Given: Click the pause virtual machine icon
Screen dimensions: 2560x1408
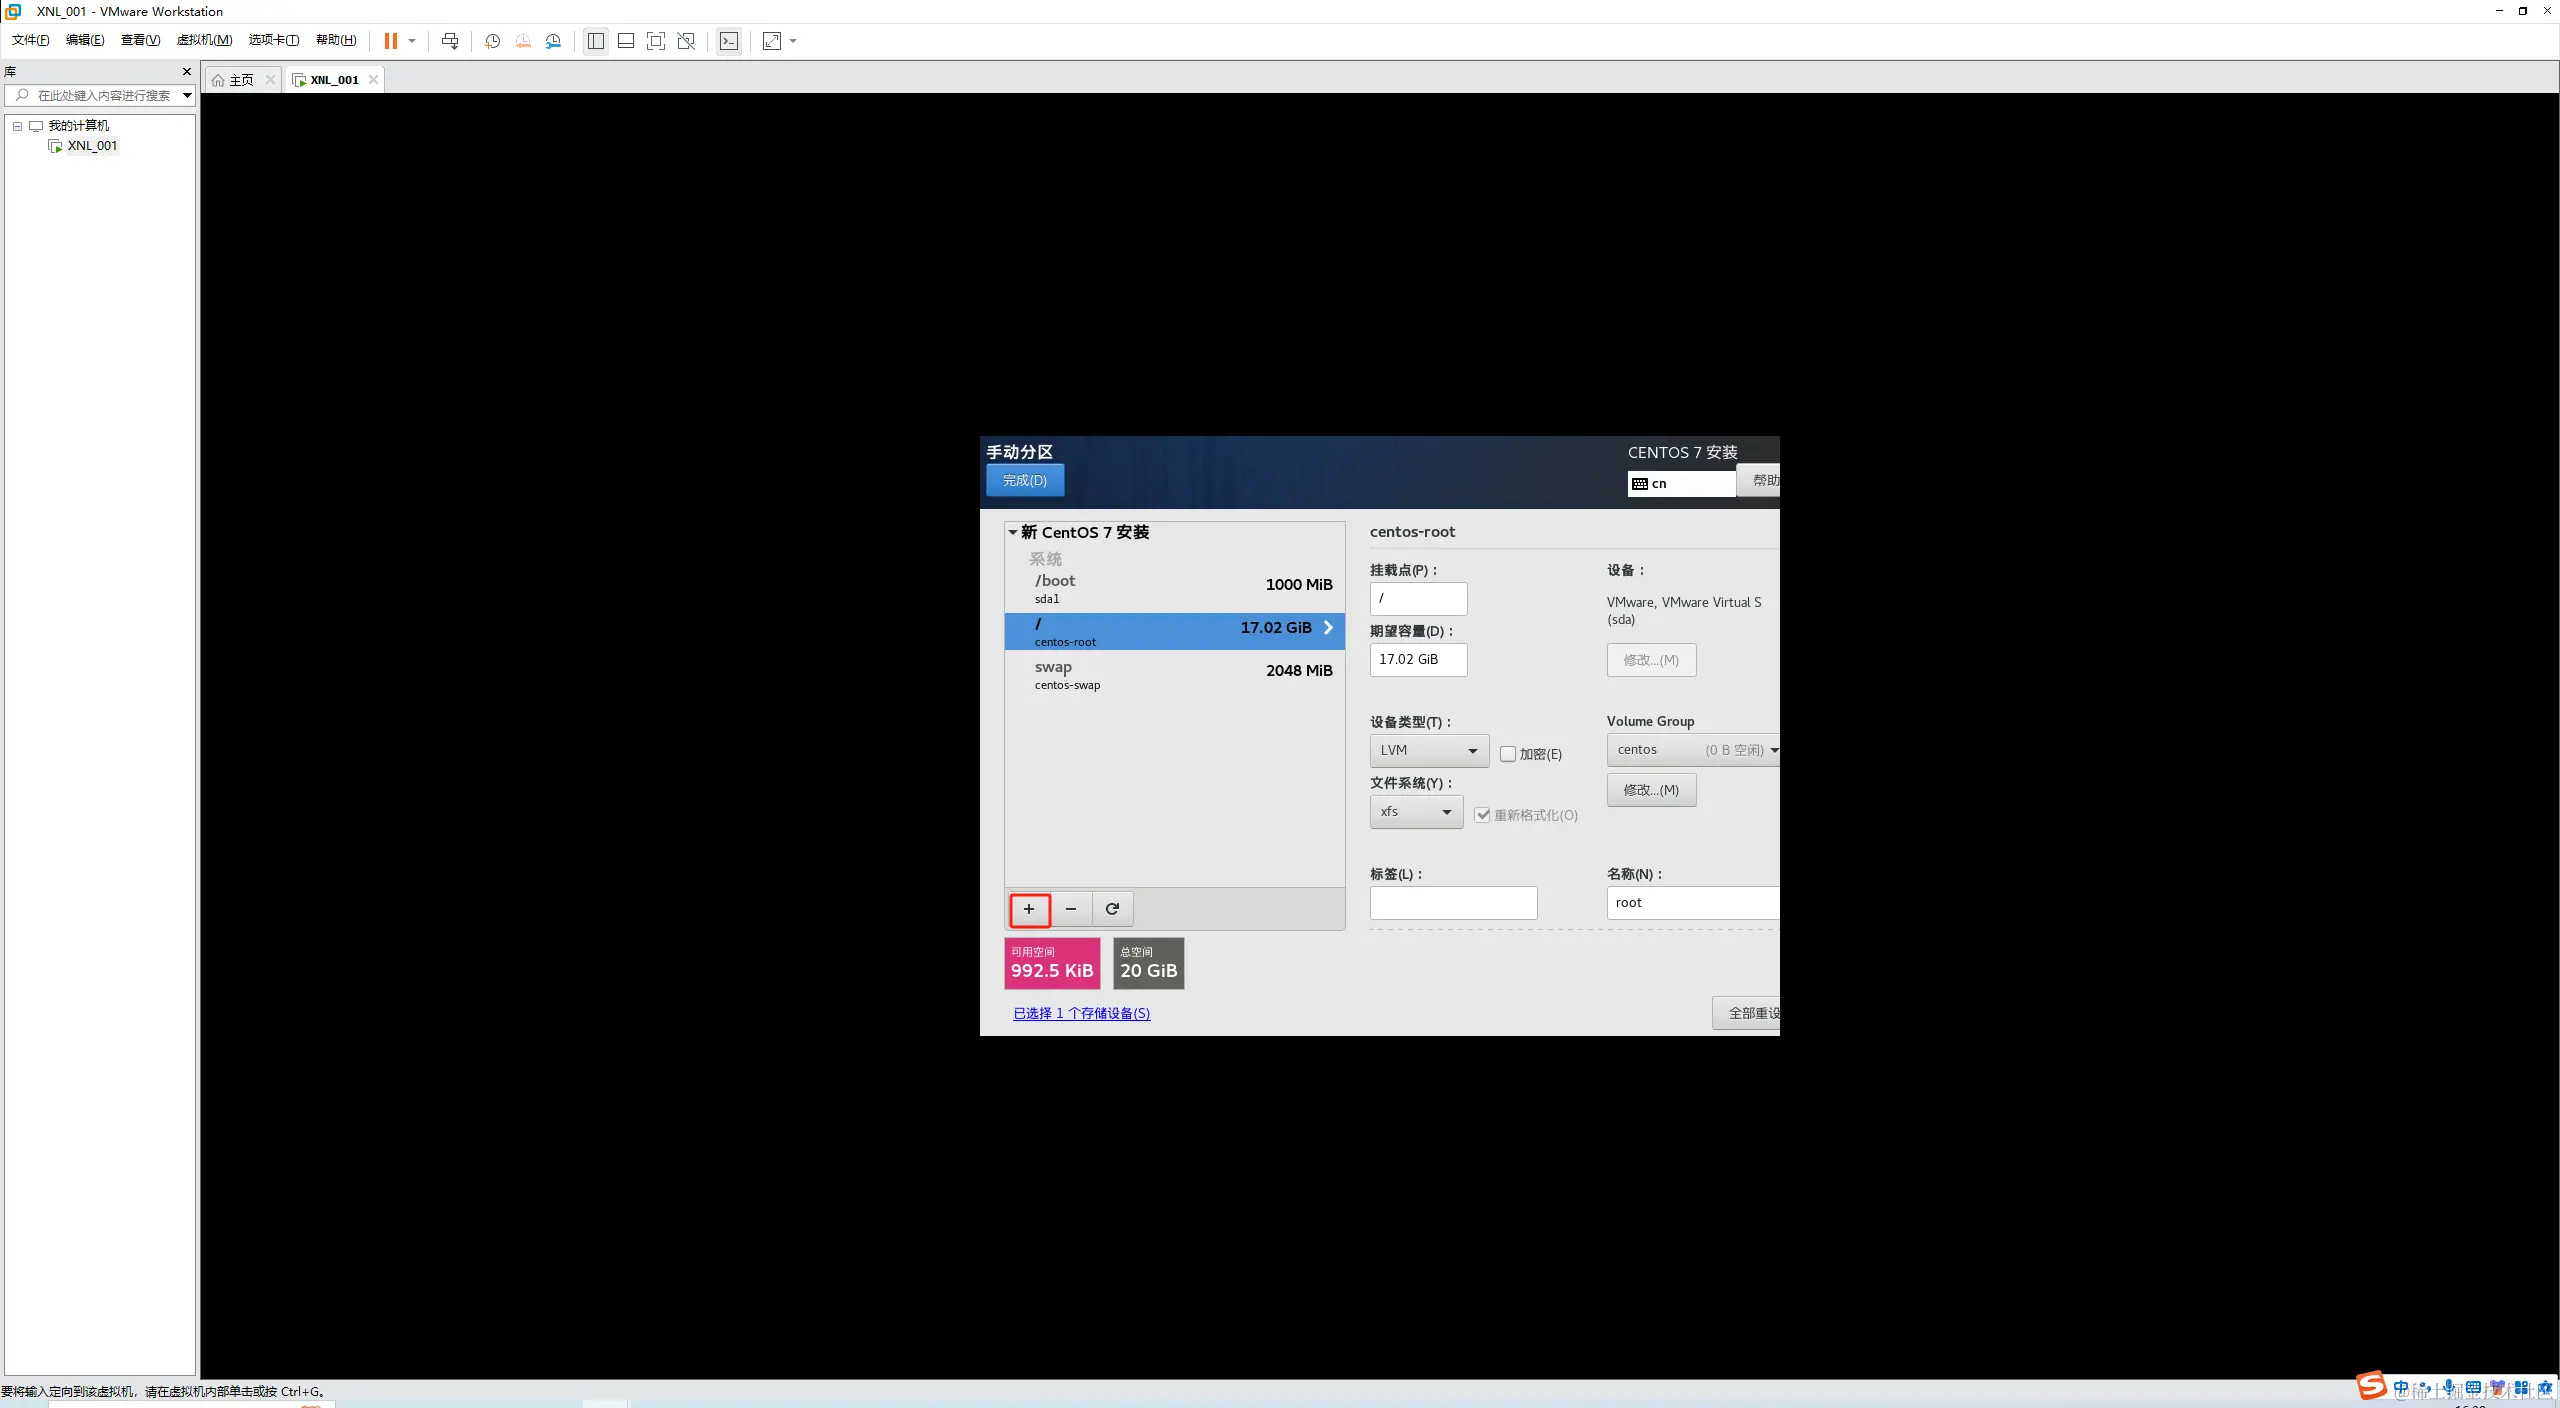Looking at the screenshot, I should 390,41.
